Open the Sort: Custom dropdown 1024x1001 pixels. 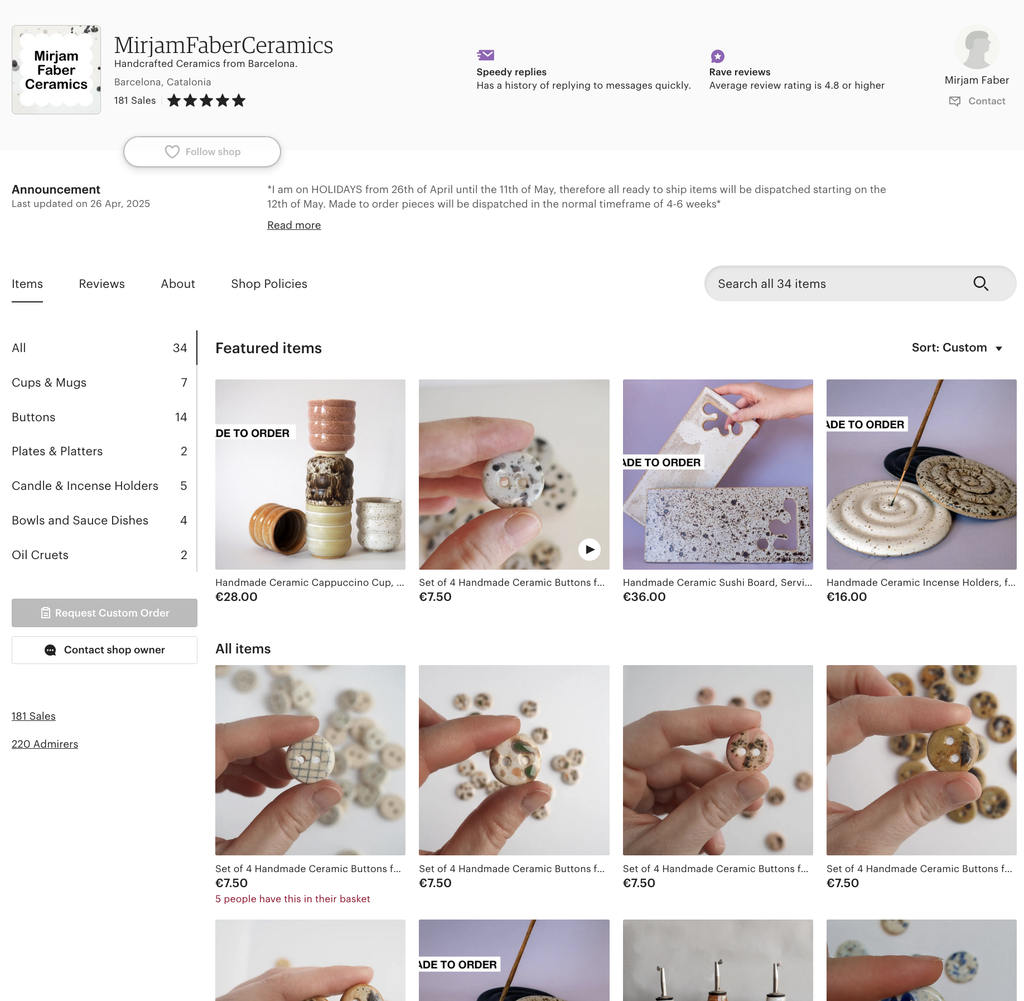[x=956, y=348]
